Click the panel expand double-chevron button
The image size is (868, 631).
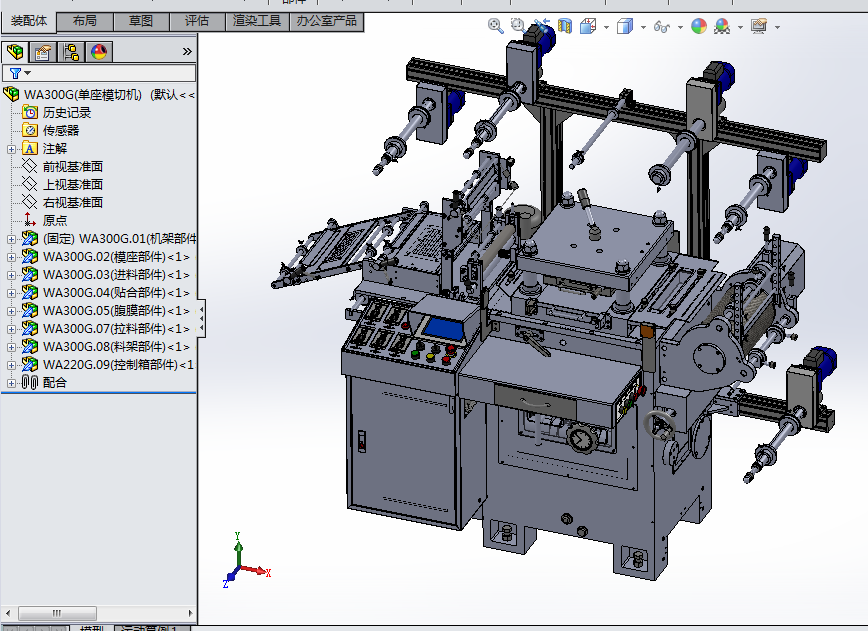point(187,52)
